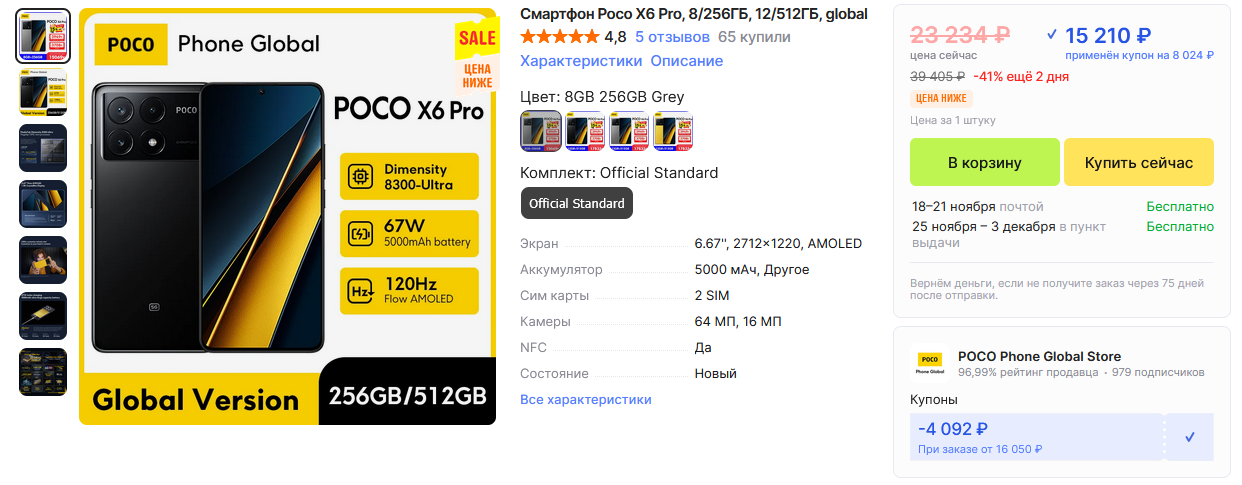Jump to the Характеристики section
This screenshot has height=485, width=1242.
581,61
